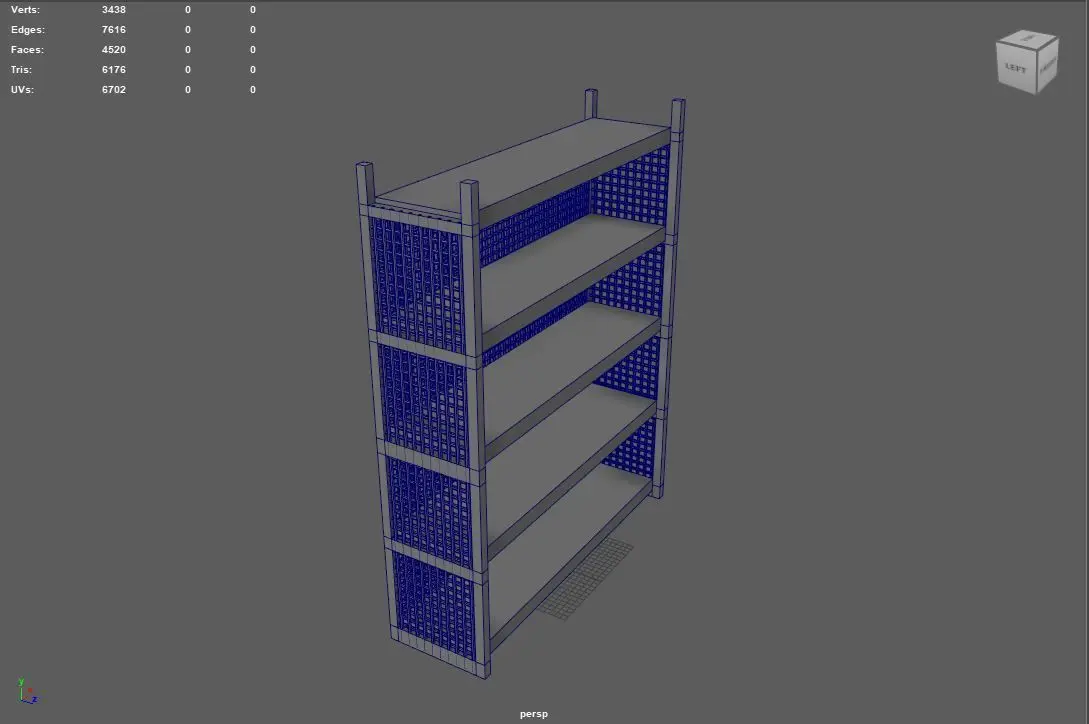Click the 'persp' camera name label

[533, 714]
